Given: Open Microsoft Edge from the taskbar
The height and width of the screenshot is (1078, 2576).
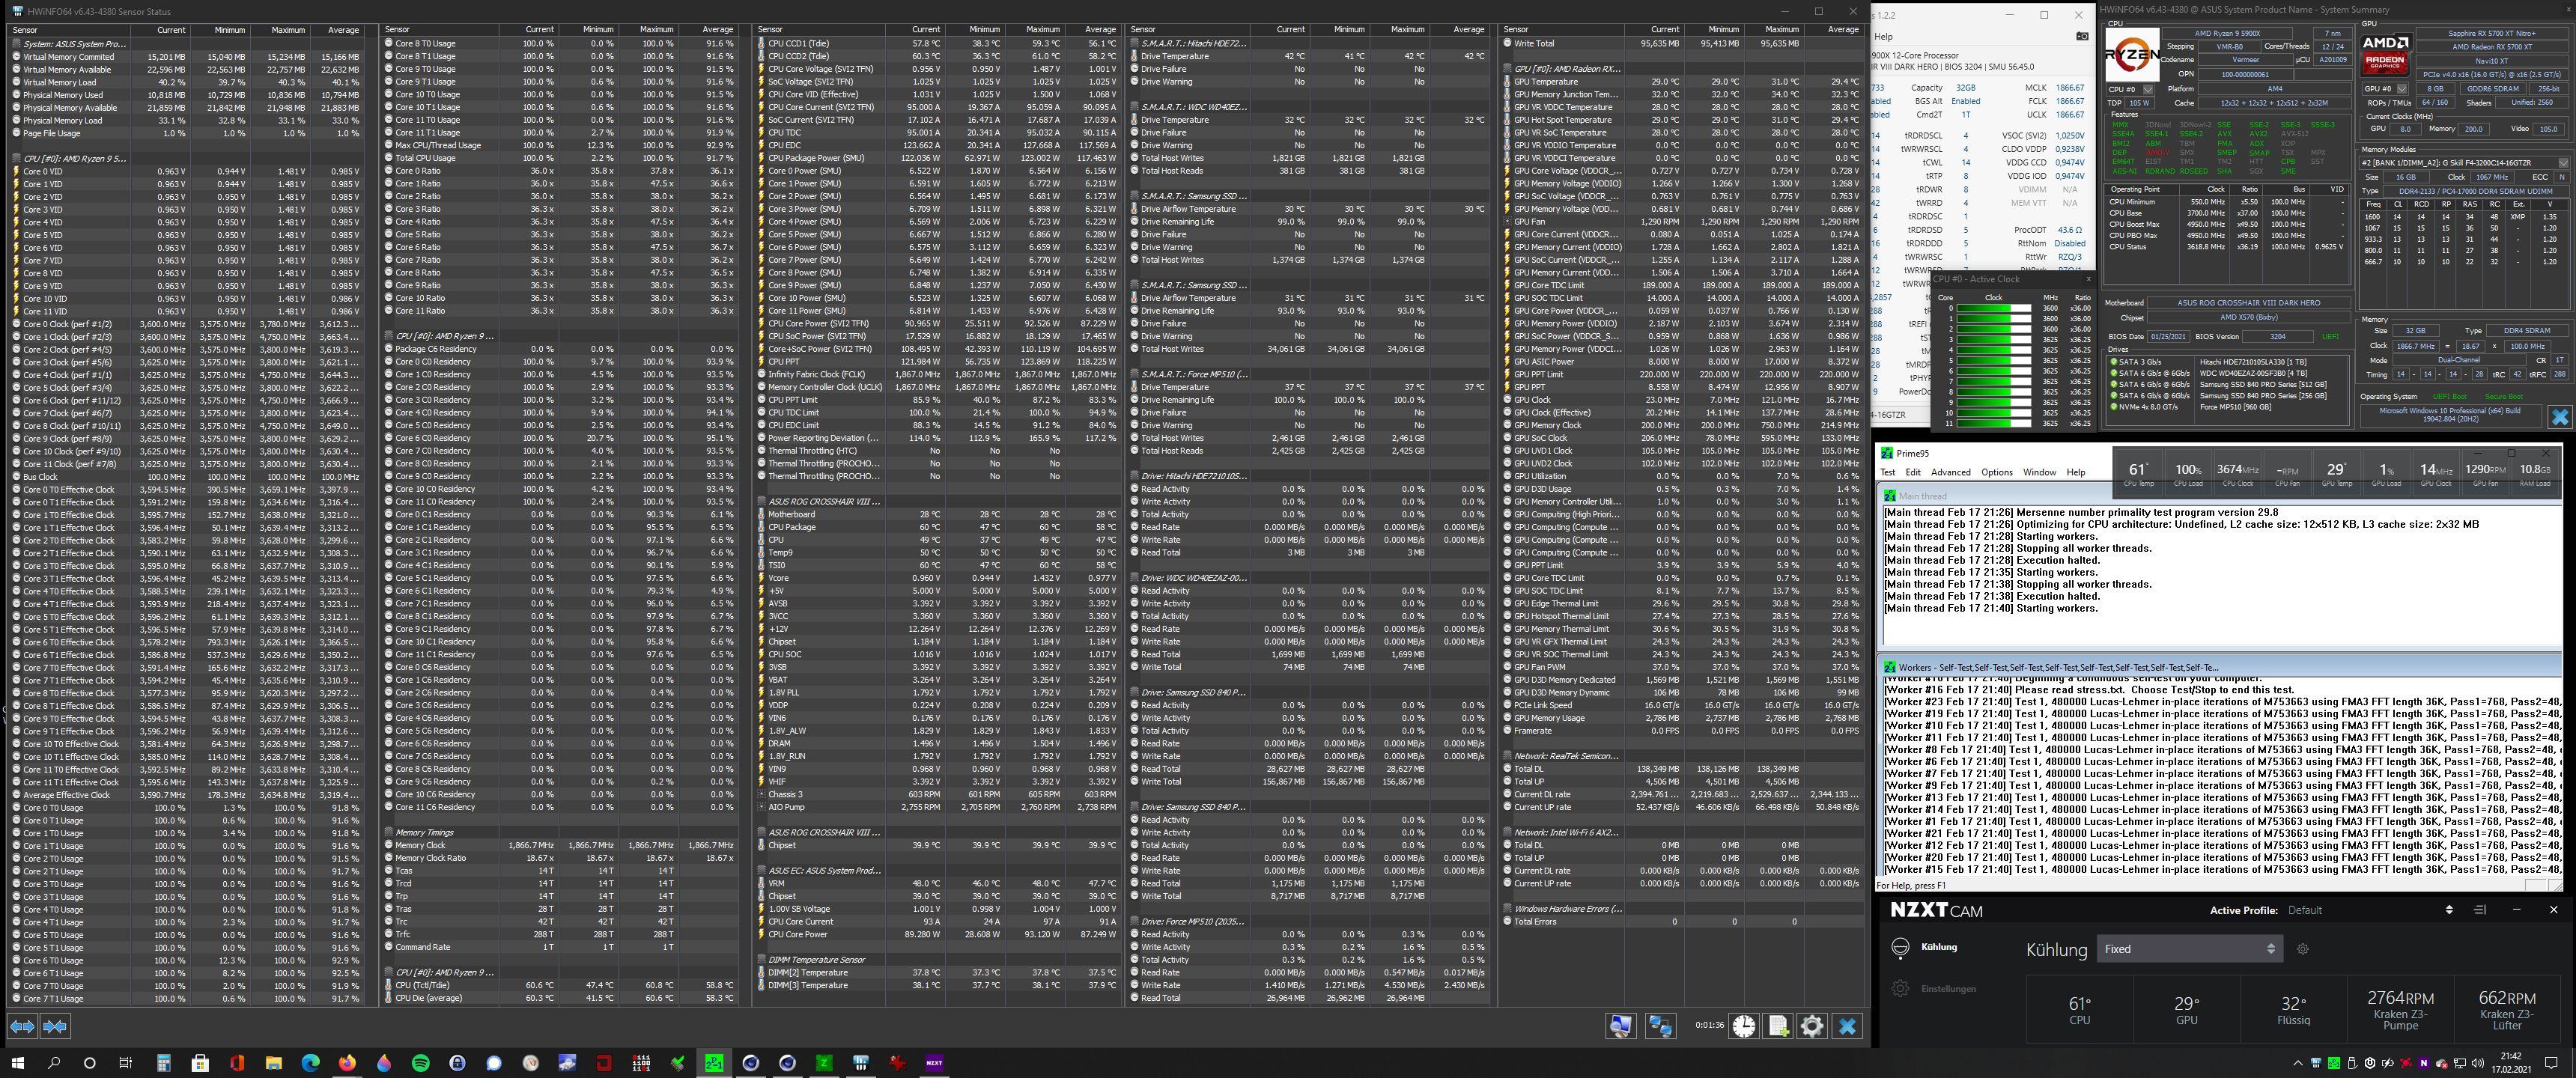Looking at the screenshot, I should (310, 1063).
